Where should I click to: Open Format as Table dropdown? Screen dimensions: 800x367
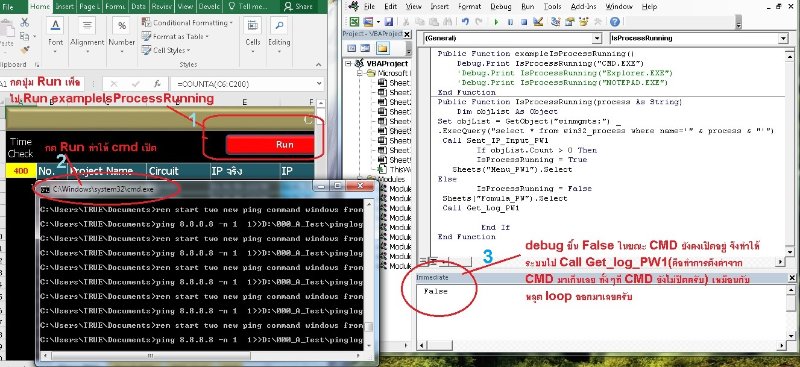(x=175, y=36)
